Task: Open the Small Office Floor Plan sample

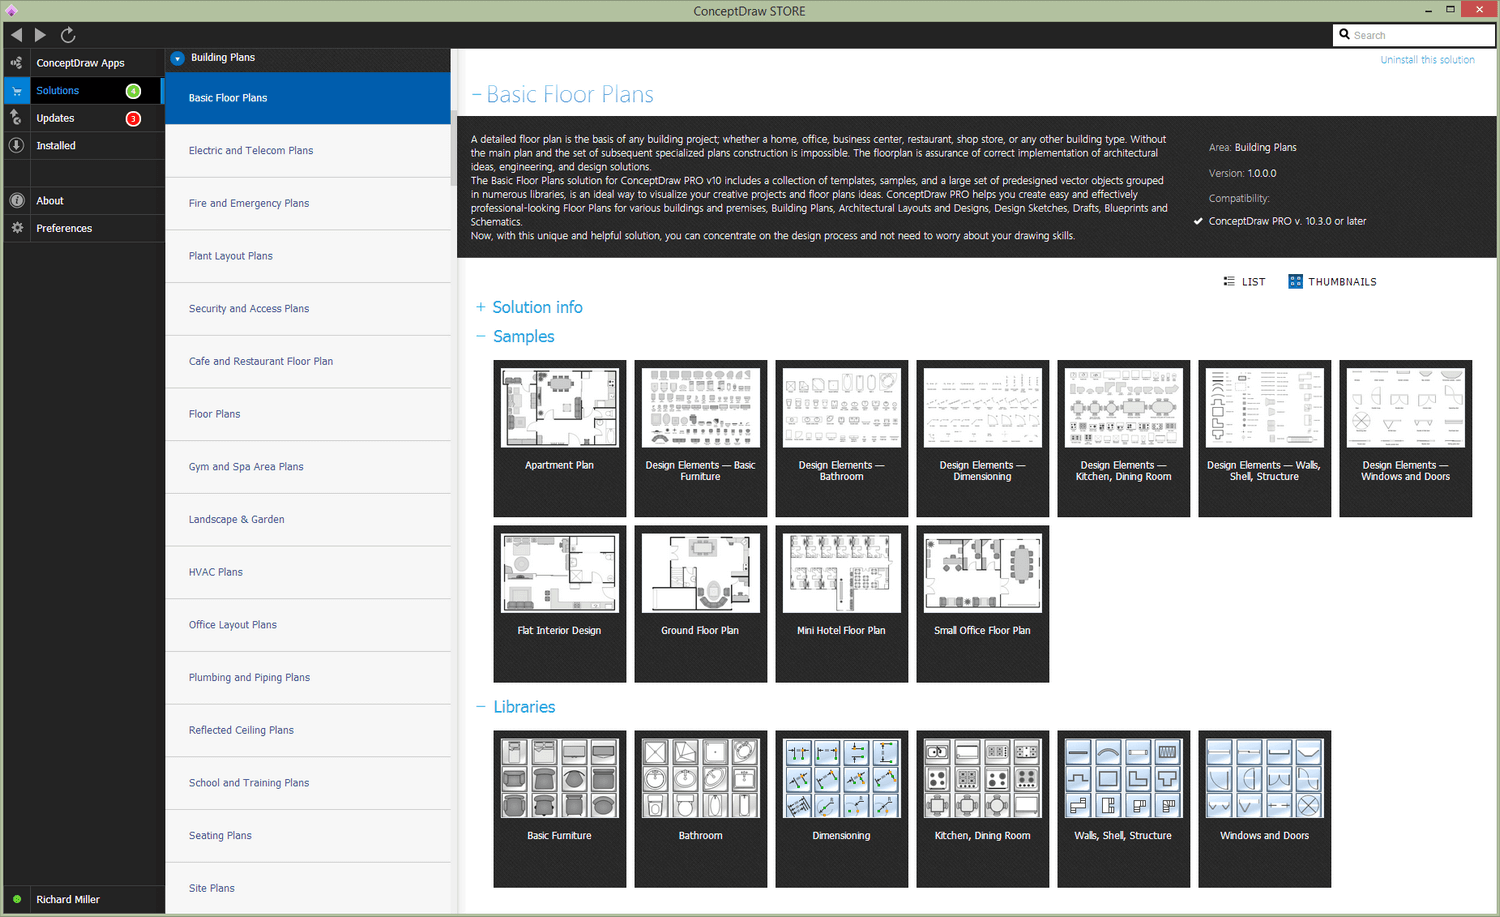Action: point(983,604)
